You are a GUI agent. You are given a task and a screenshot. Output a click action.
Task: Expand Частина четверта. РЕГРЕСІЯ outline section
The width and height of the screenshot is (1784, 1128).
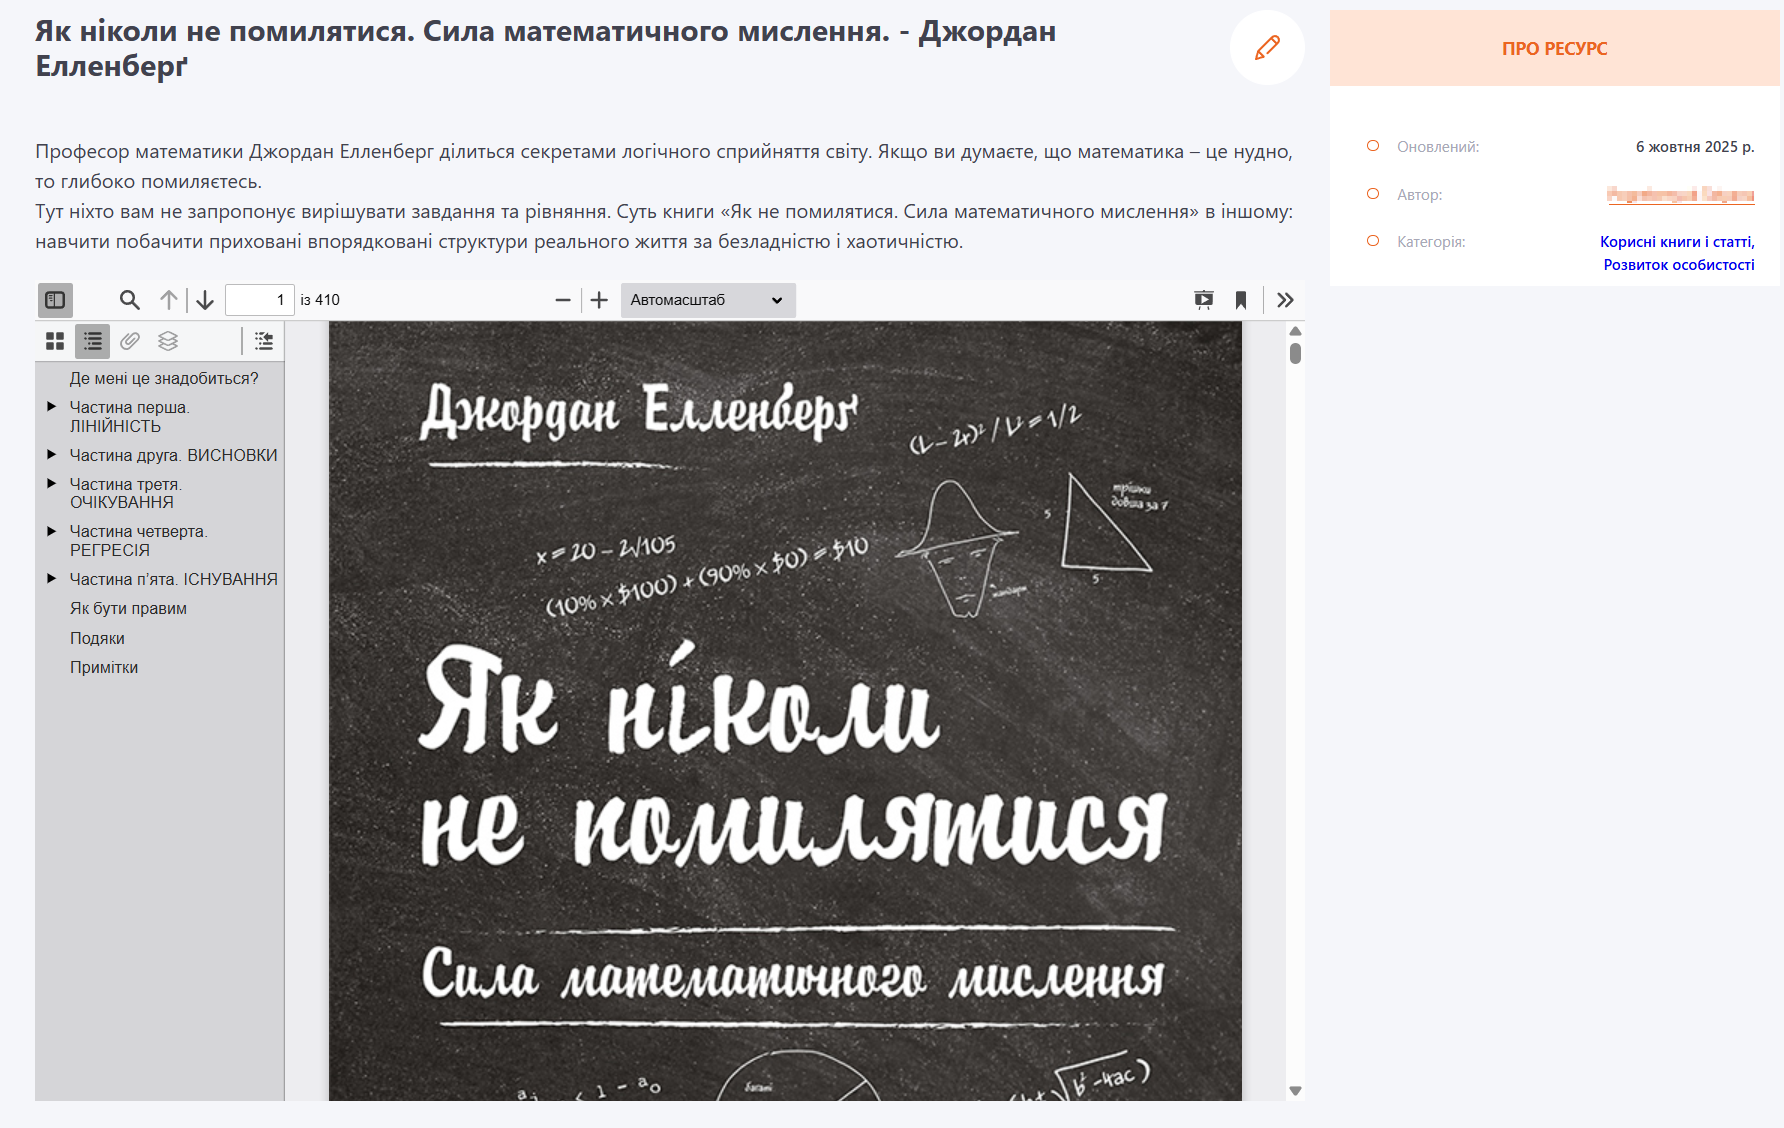pyautogui.click(x=52, y=531)
